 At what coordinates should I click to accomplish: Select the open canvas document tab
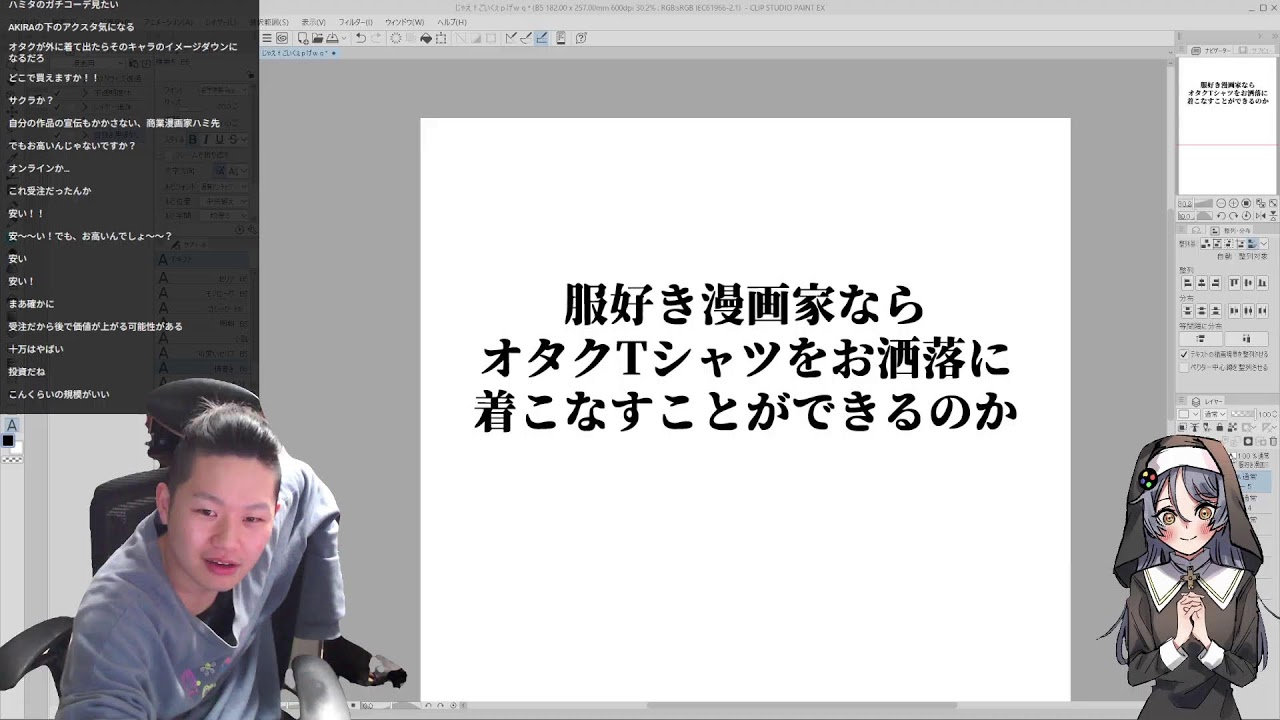(x=298, y=52)
